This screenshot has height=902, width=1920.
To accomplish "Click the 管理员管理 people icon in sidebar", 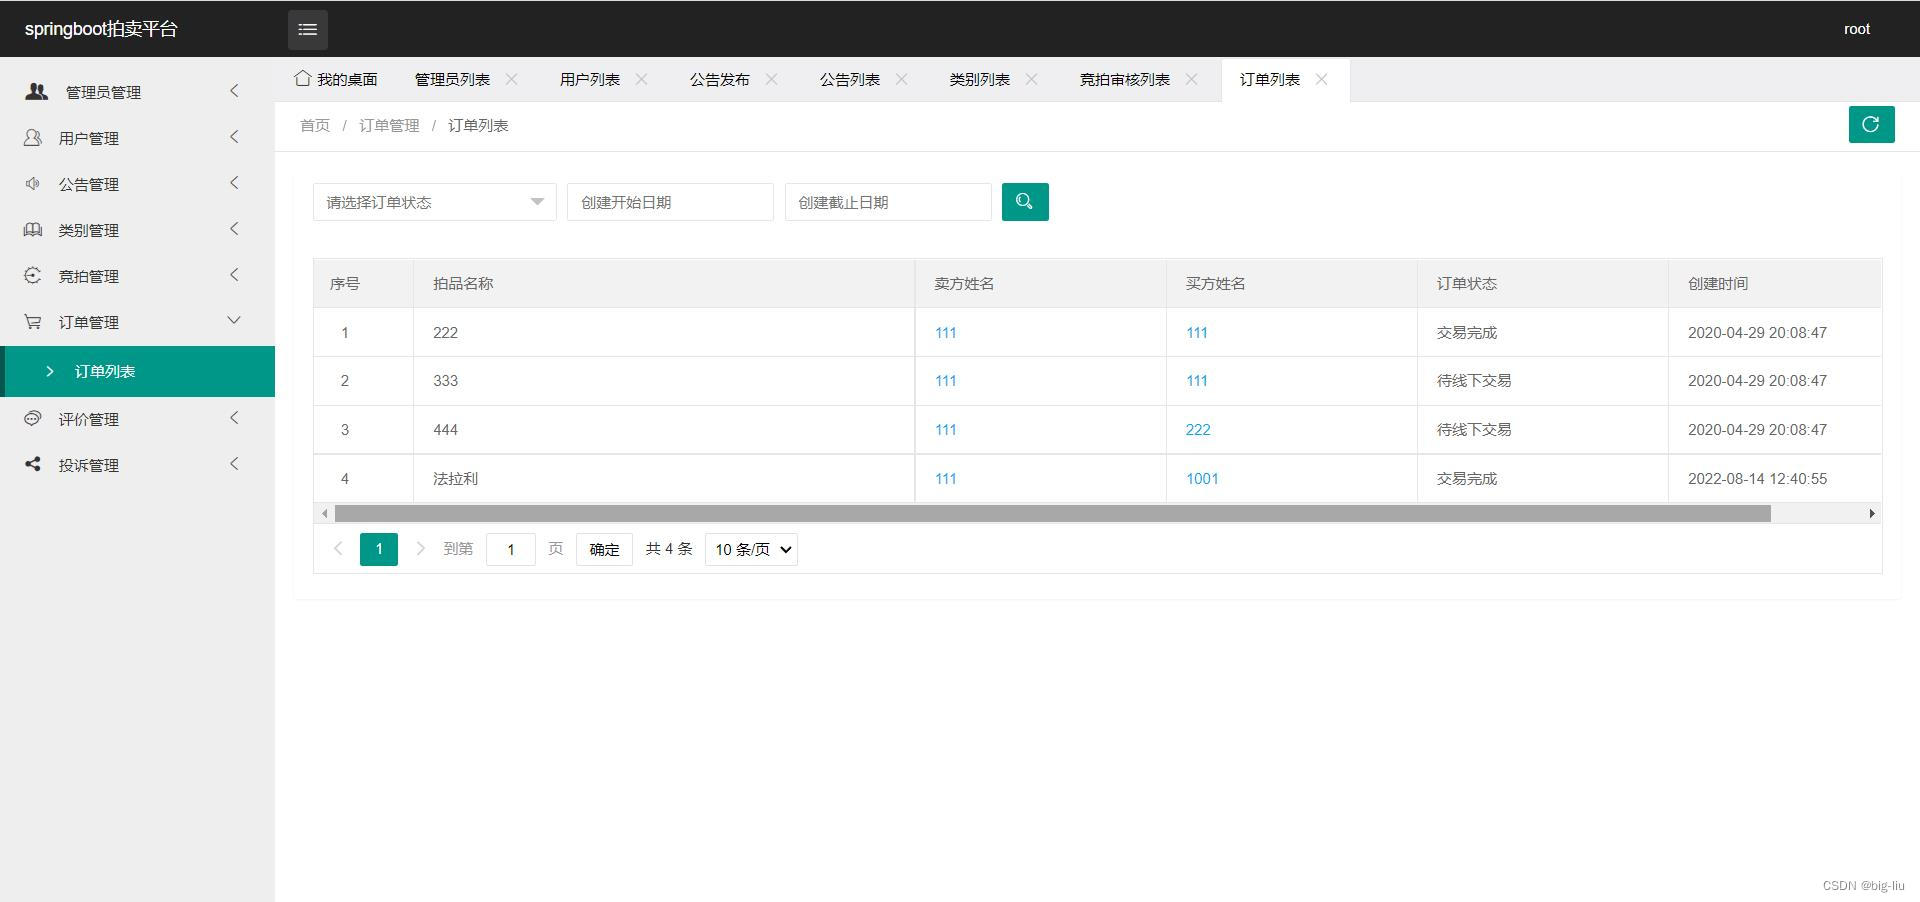I will tap(37, 91).
